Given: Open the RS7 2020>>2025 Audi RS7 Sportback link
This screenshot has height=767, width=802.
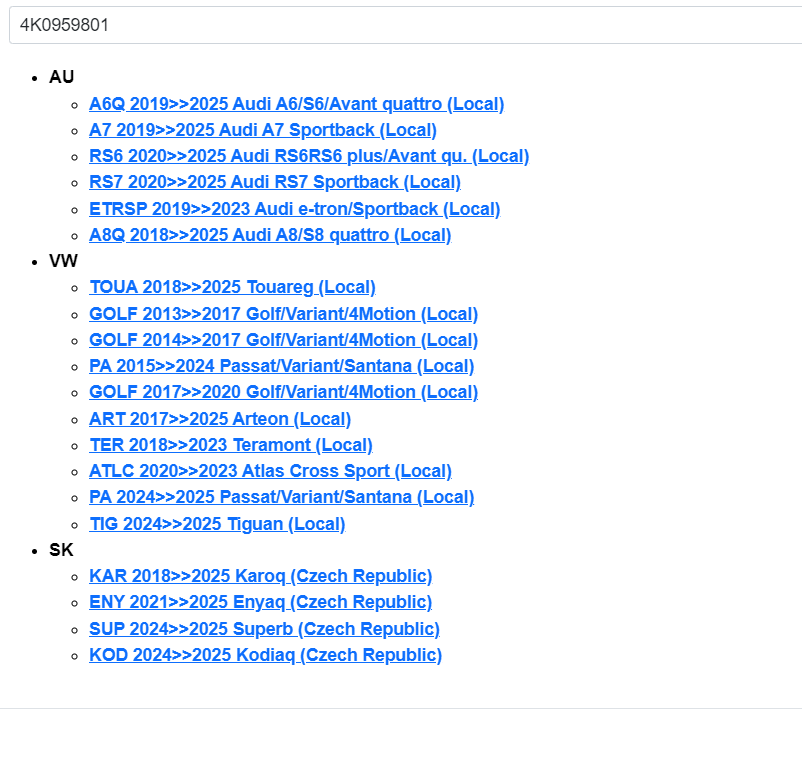Looking at the screenshot, I should pos(274,182).
